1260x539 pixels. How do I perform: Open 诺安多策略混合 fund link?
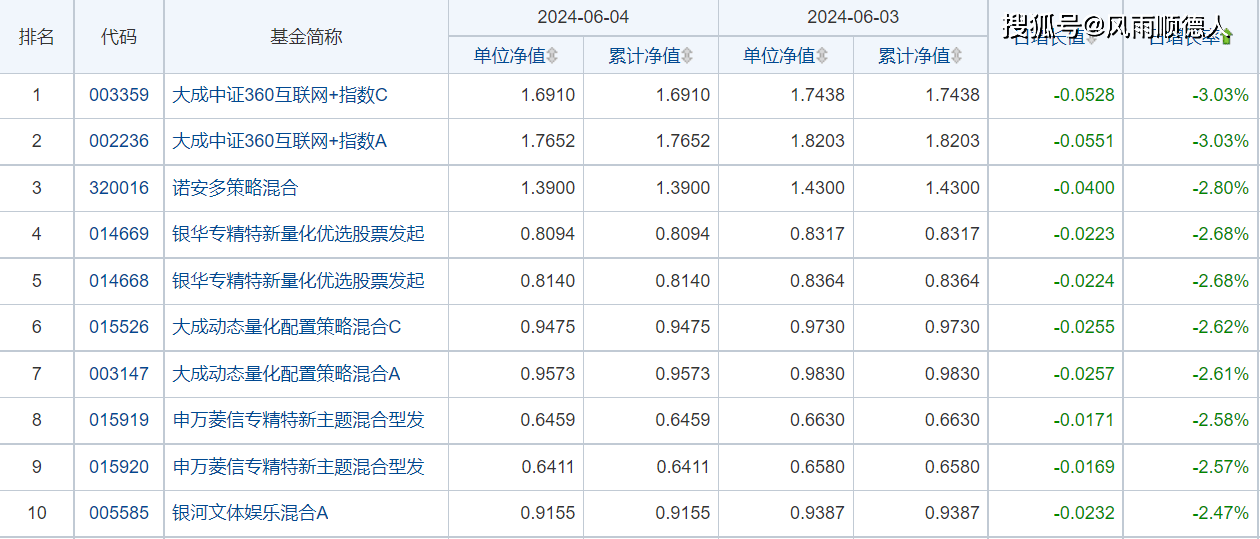235,188
